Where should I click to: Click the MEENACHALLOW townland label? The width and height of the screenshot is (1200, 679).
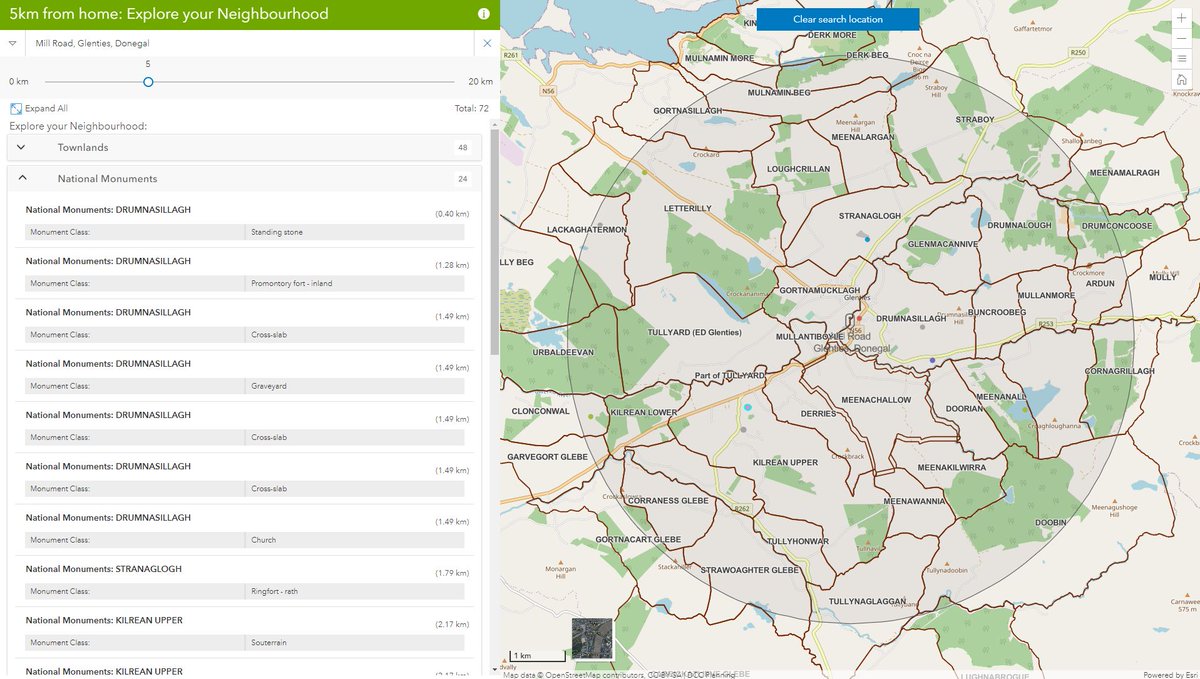tap(877, 399)
